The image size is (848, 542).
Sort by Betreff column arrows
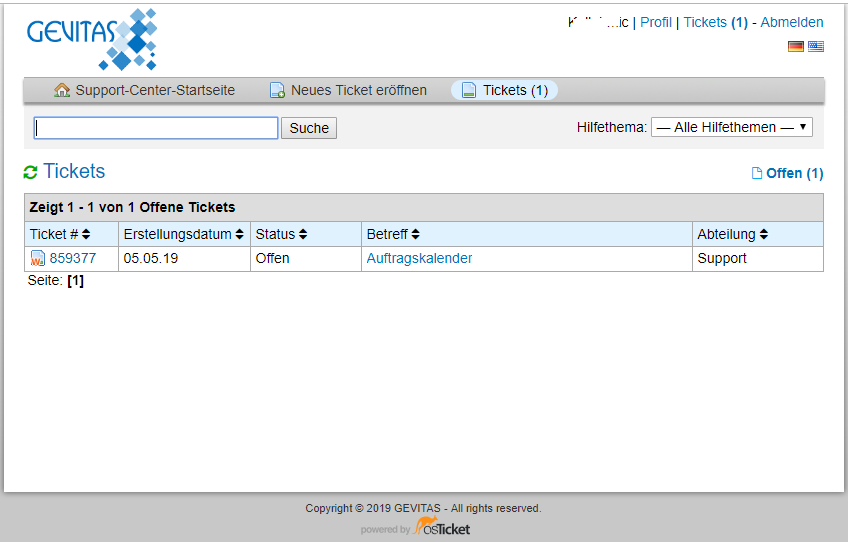(415, 234)
